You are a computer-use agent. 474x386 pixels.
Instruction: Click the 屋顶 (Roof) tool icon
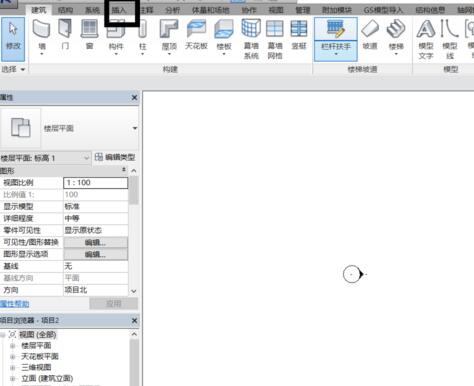coord(169,29)
